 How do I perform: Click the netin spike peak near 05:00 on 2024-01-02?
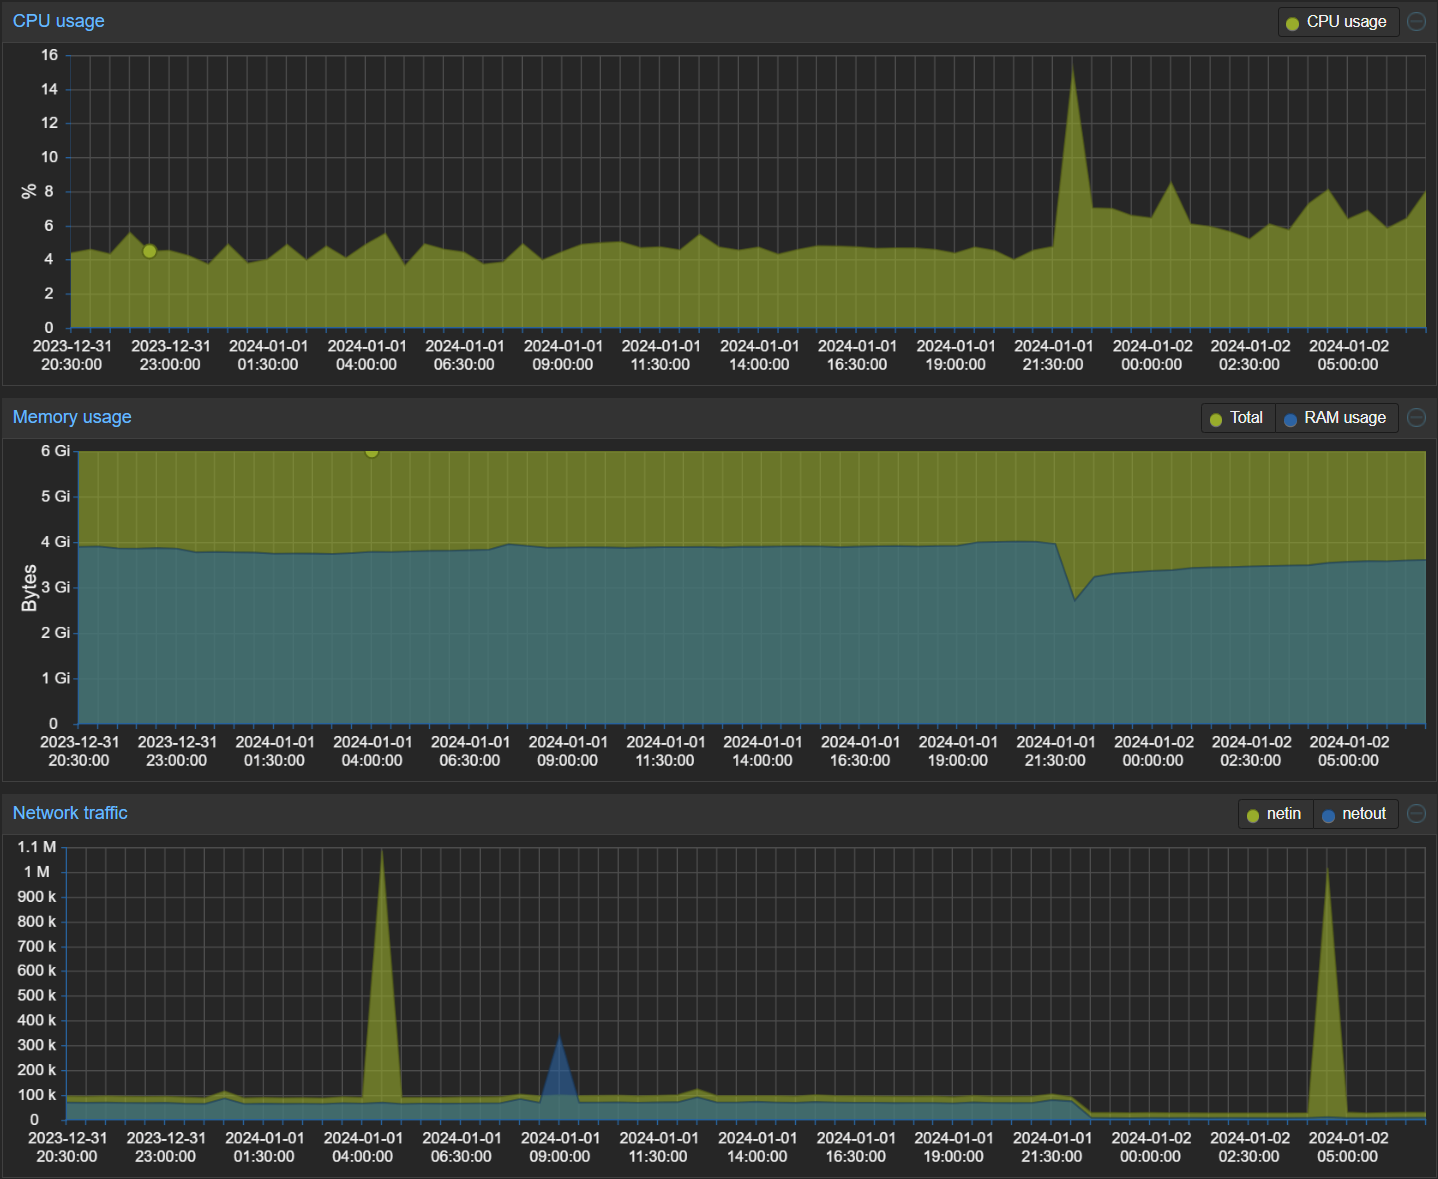tap(1327, 870)
